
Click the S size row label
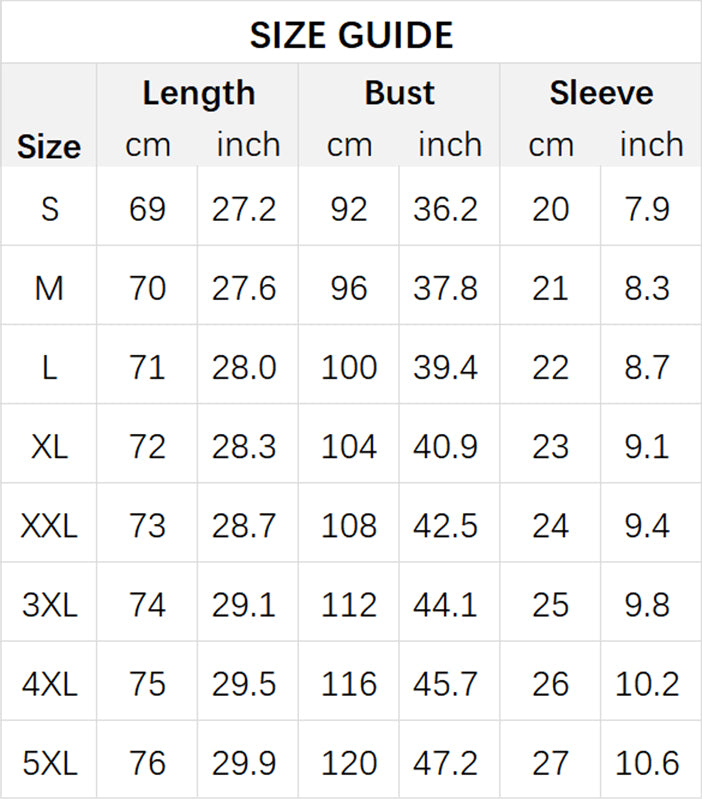pyautogui.click(x=49, y=209)
